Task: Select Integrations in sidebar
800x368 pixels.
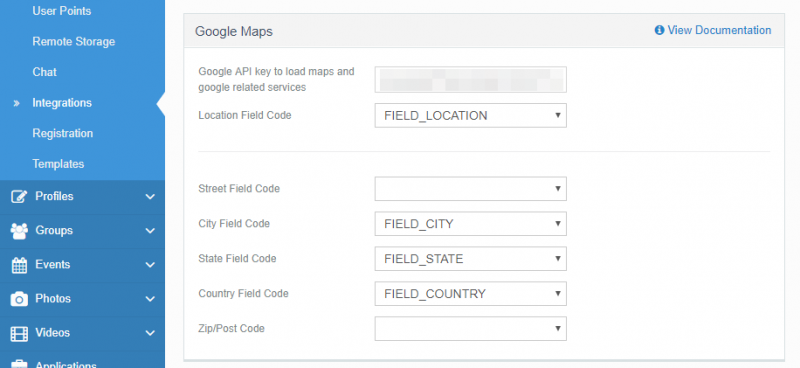Action: tap(62, 103)
